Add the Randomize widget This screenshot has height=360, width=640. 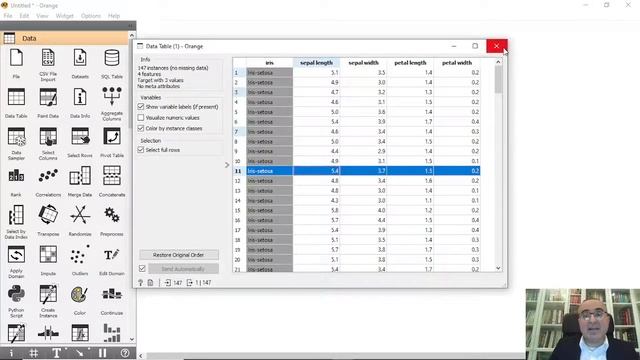pyautogui.click(x=80, y=215)
